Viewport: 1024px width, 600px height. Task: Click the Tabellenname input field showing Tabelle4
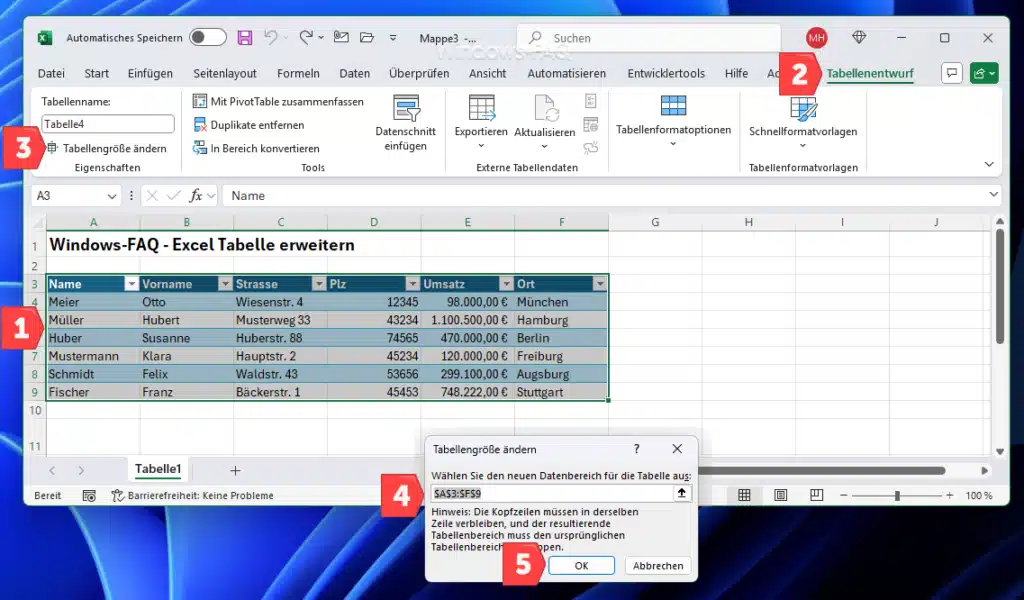107,123
